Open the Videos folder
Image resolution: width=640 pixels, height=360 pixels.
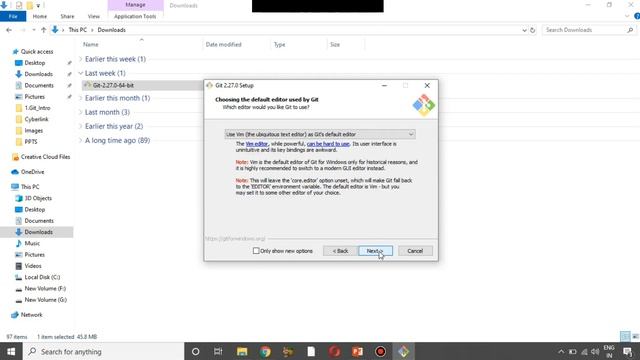tap(33, 266)
